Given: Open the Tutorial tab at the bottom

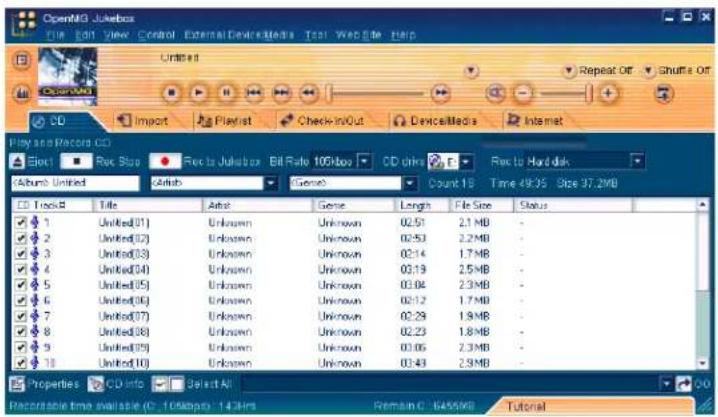Looking at the screenshot, I should [526, 406].
